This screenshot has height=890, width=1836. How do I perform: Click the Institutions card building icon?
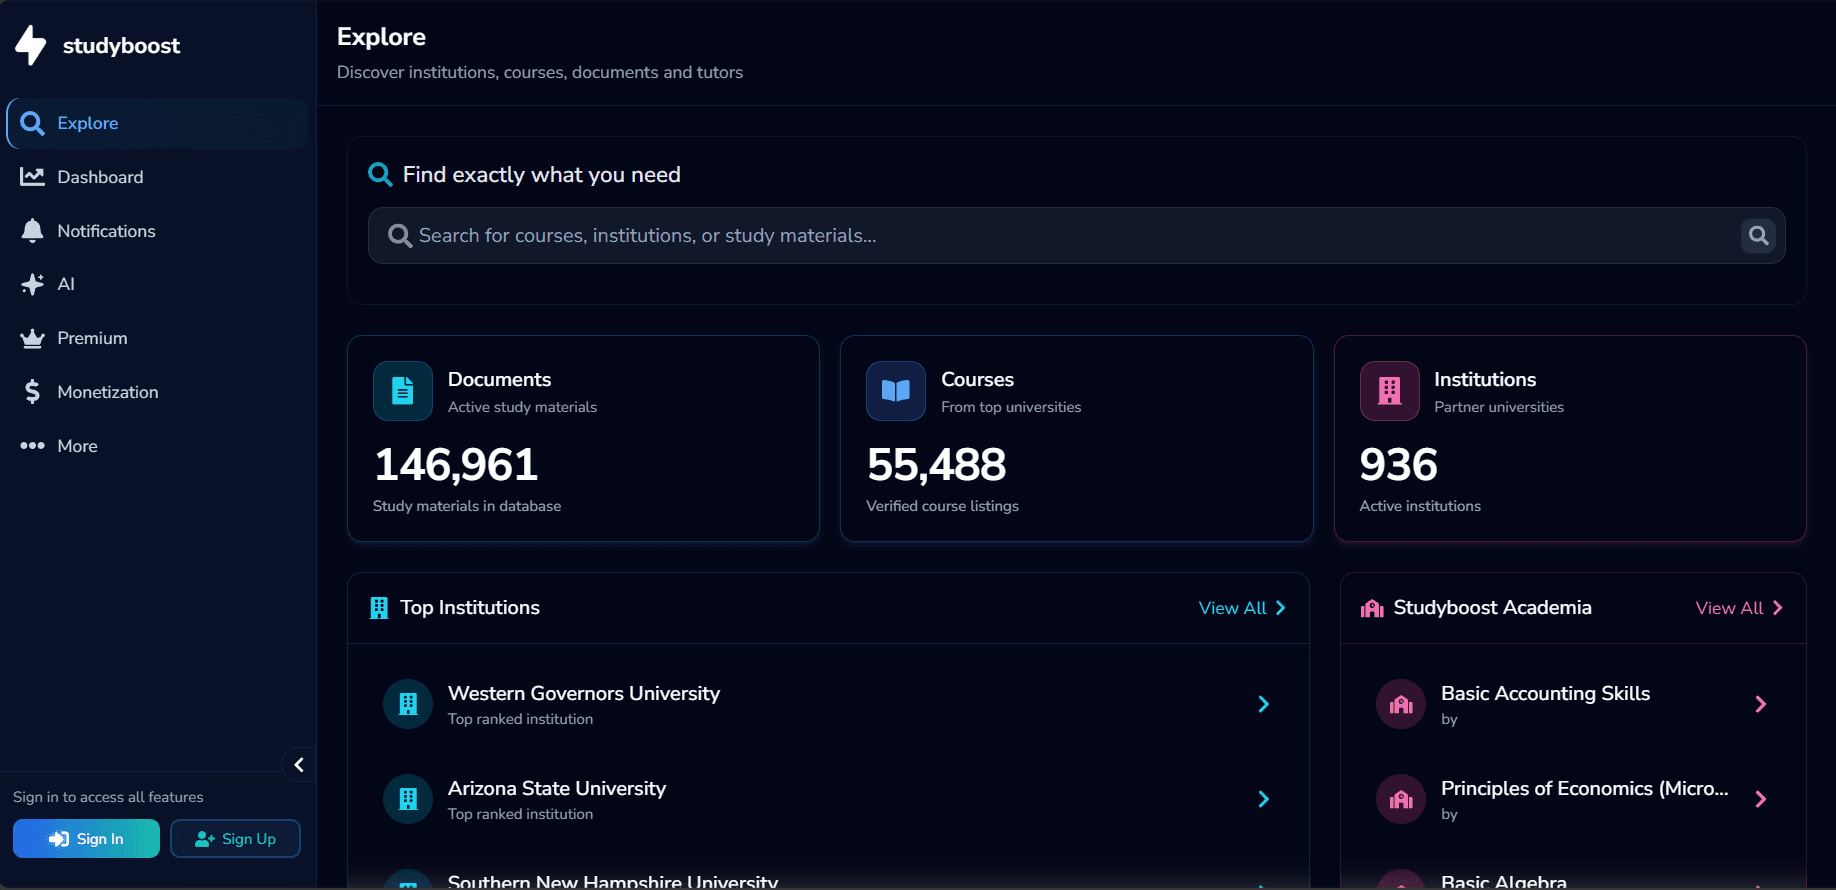click(1389, 391)
